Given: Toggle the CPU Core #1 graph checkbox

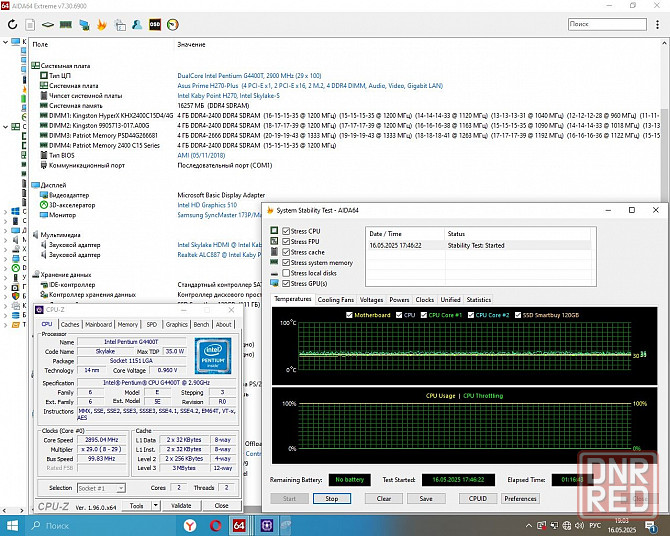Looking at the screenshot, I should click(423, 315).
